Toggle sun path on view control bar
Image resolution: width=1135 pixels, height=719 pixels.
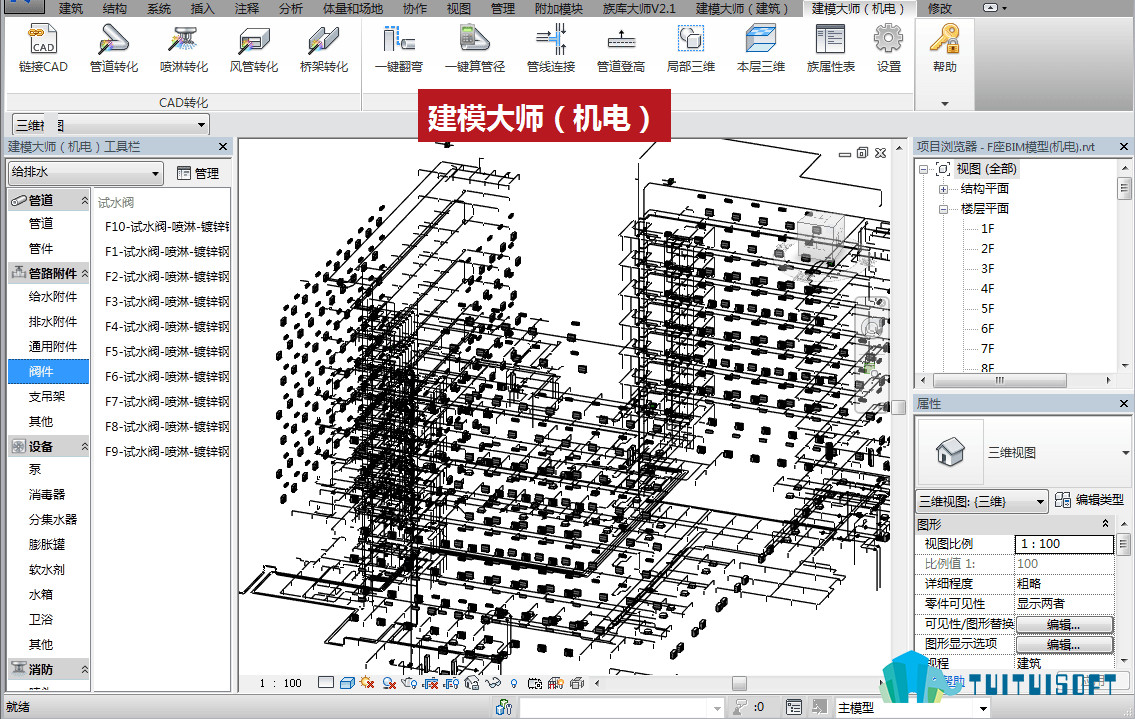pos(367,683)
